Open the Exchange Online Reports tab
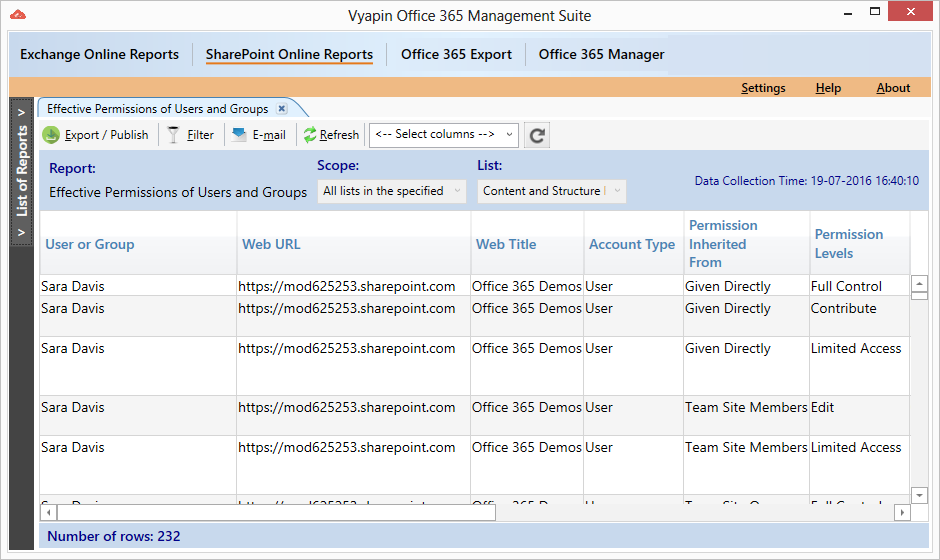Viewport: 940px width, 560px height. pos(100,54)
